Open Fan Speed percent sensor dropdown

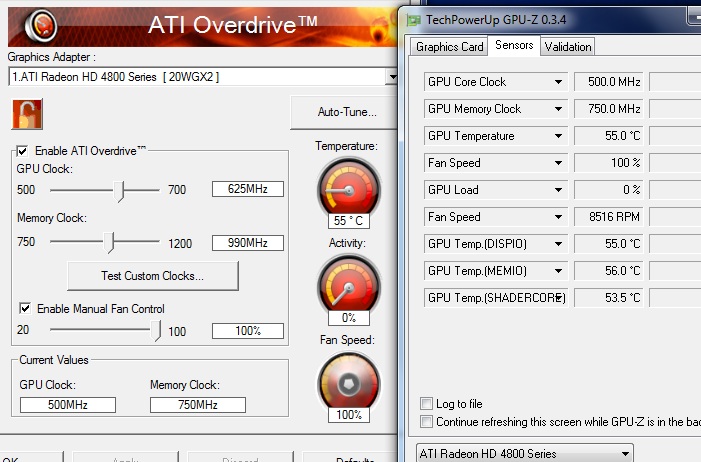pos(558,163)
